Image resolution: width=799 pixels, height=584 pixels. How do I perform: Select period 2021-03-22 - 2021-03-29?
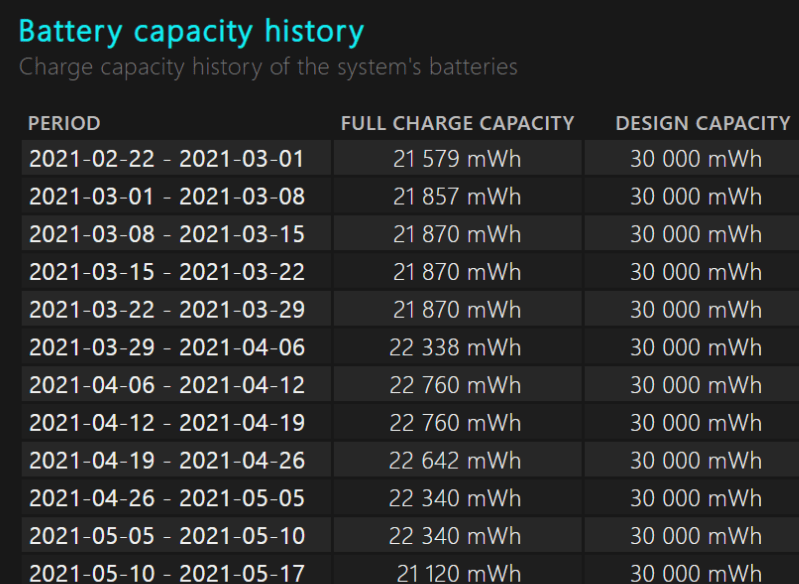[x=167, y=309]
